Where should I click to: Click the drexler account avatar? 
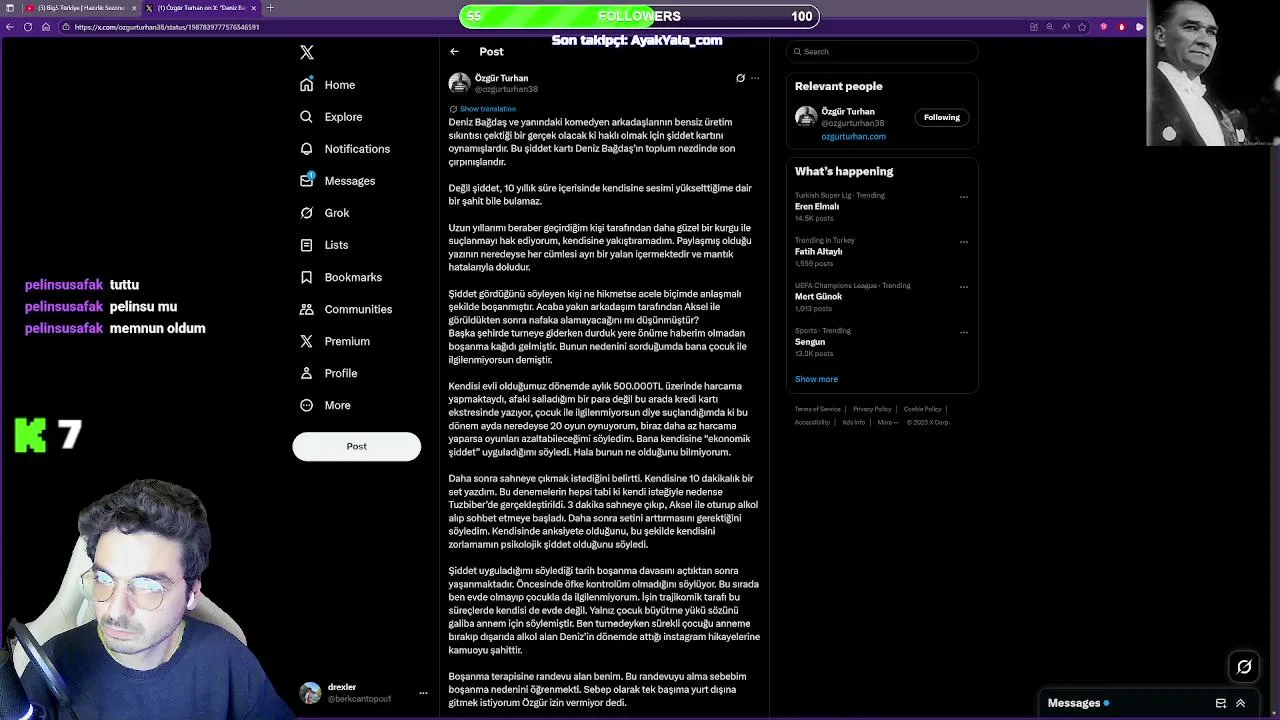[x=311, y=692]
